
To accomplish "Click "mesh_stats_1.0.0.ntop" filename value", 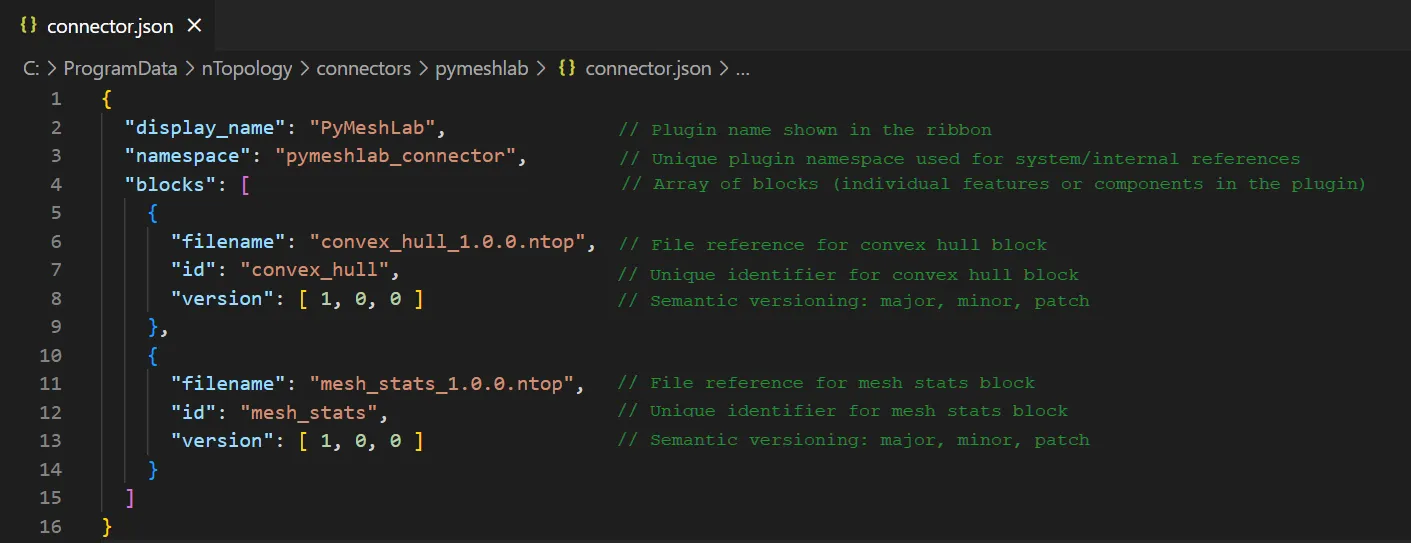I will pyautogui.click(x=441, y=384).
